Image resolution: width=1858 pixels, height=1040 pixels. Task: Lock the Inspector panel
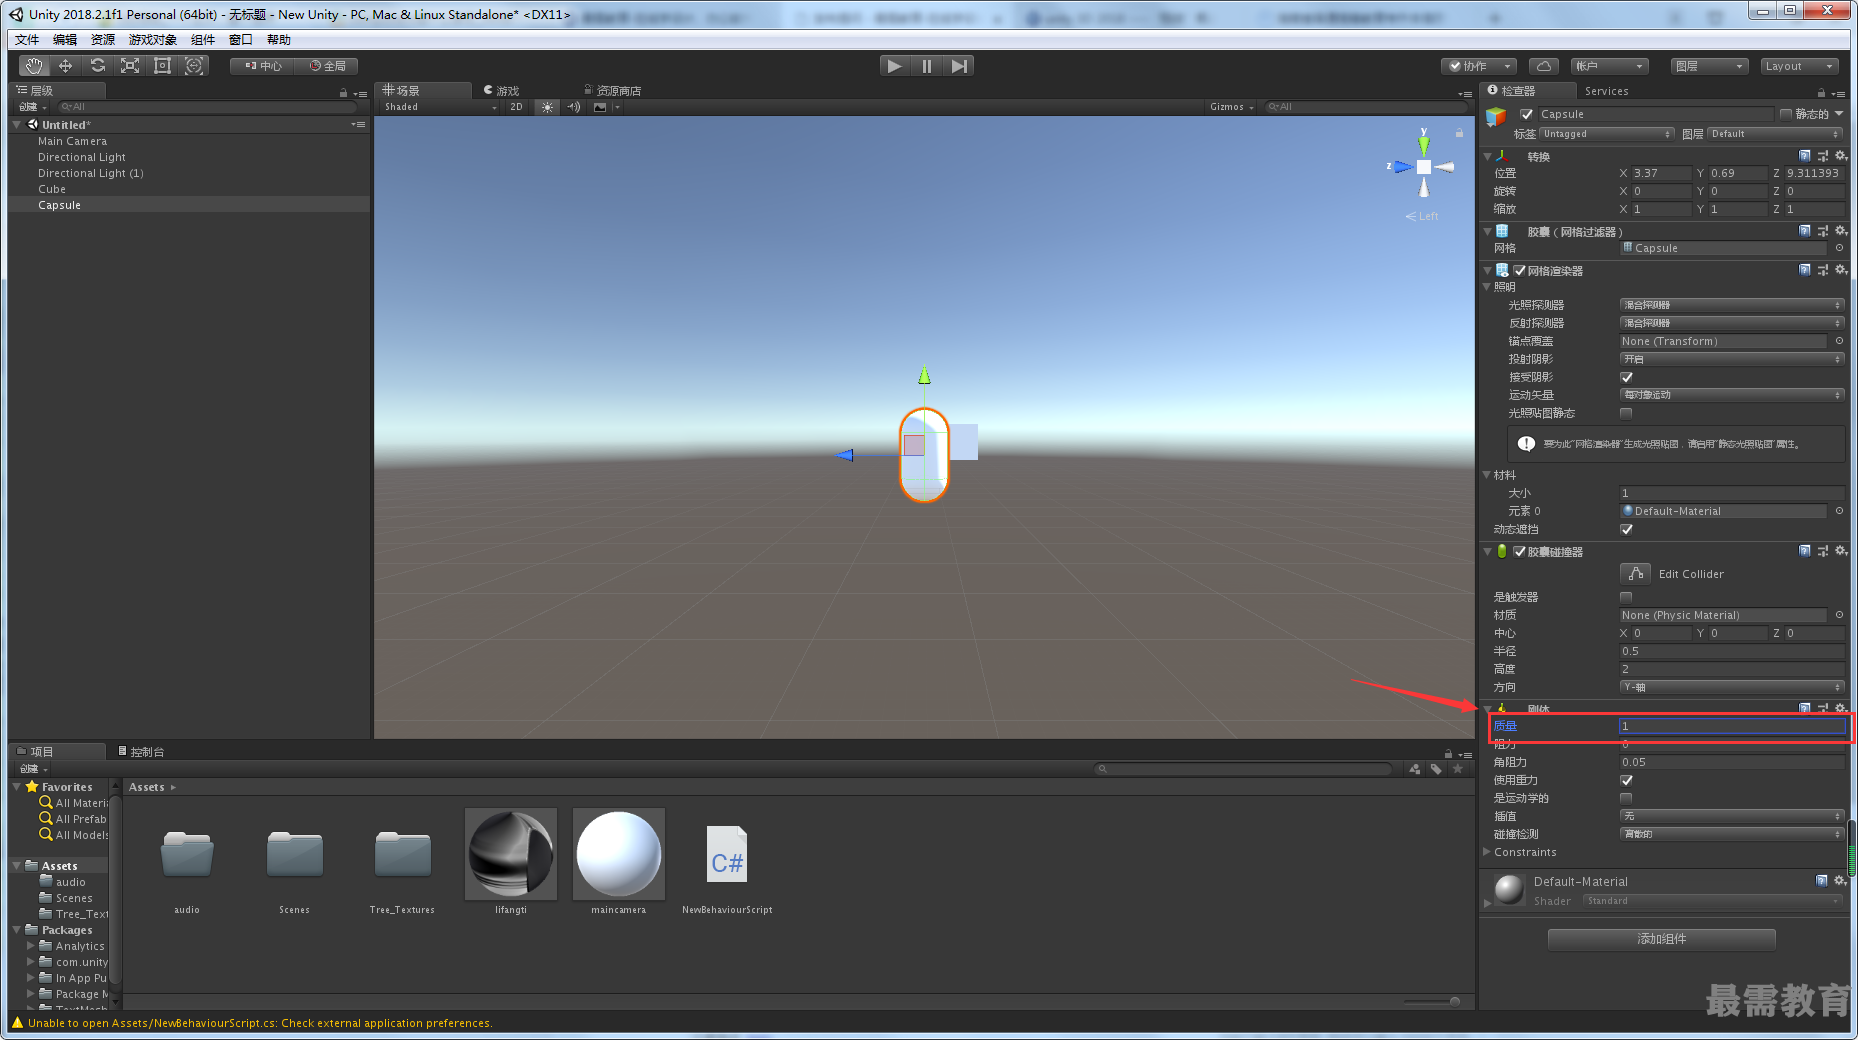tap(1821, 93)
